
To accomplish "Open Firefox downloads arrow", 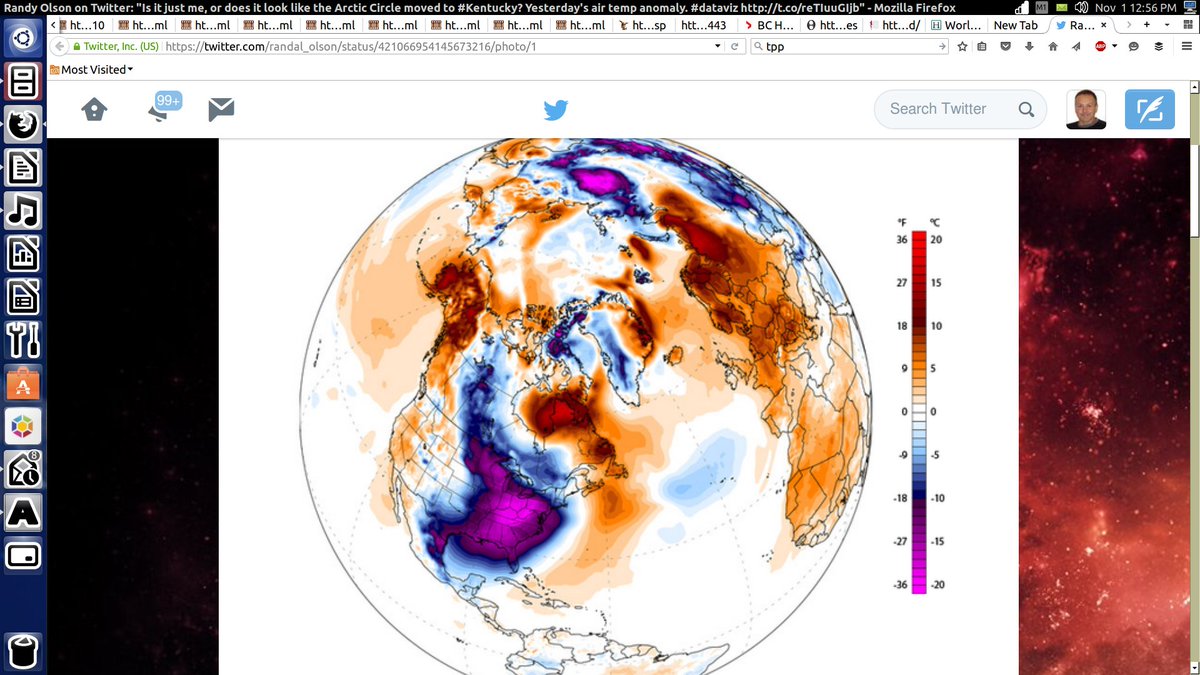I will click(x=1028, y=47).
